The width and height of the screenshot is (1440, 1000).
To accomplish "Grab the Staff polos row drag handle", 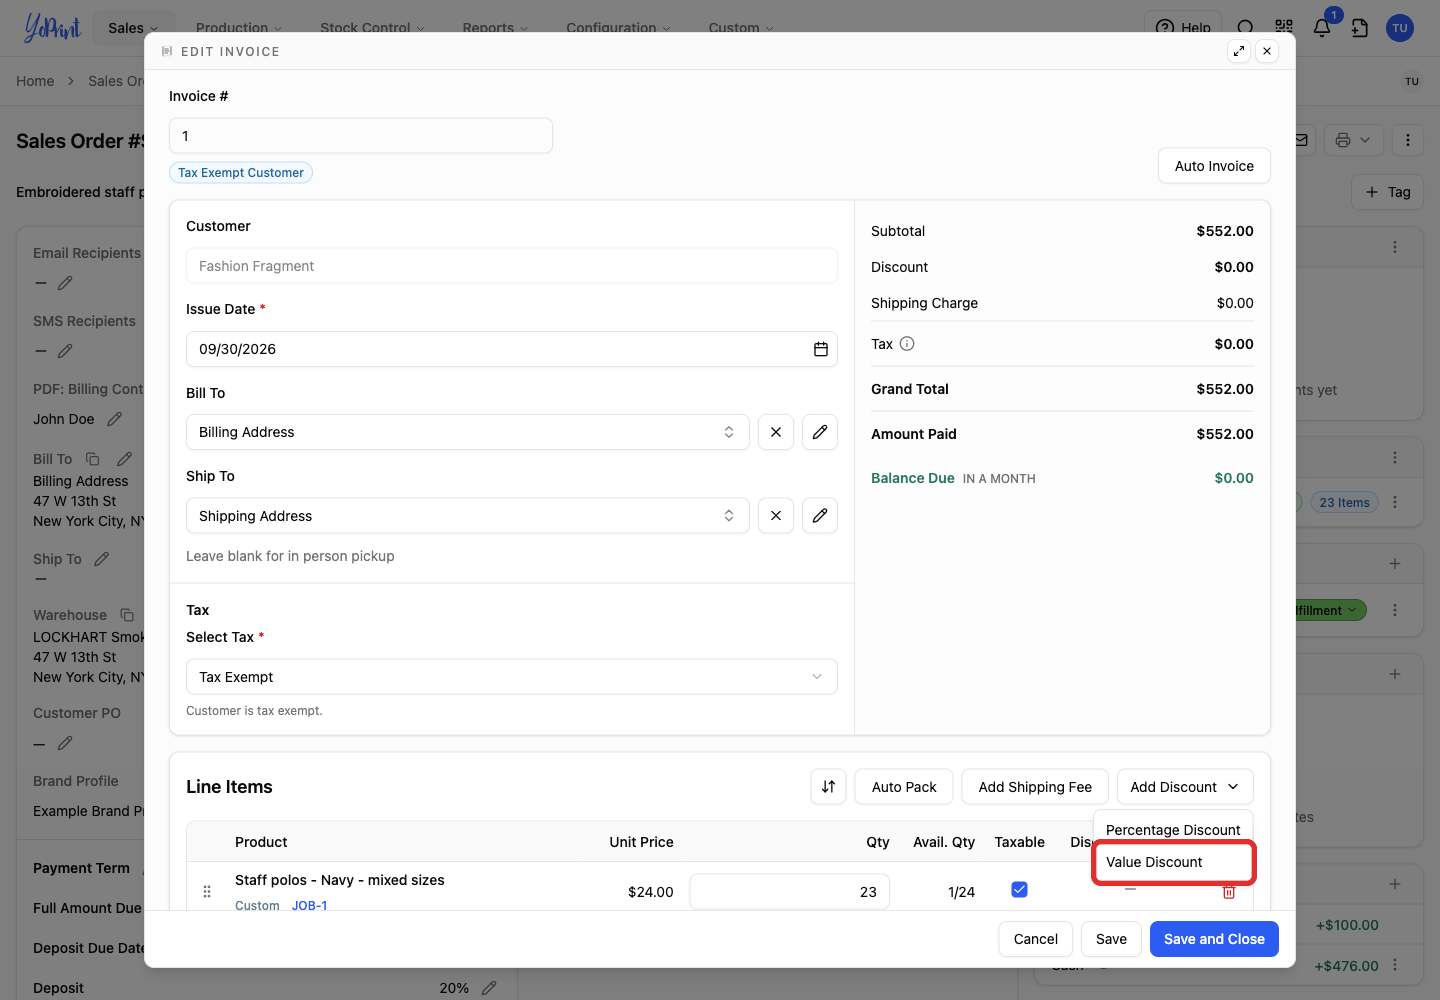I will 207,891.
